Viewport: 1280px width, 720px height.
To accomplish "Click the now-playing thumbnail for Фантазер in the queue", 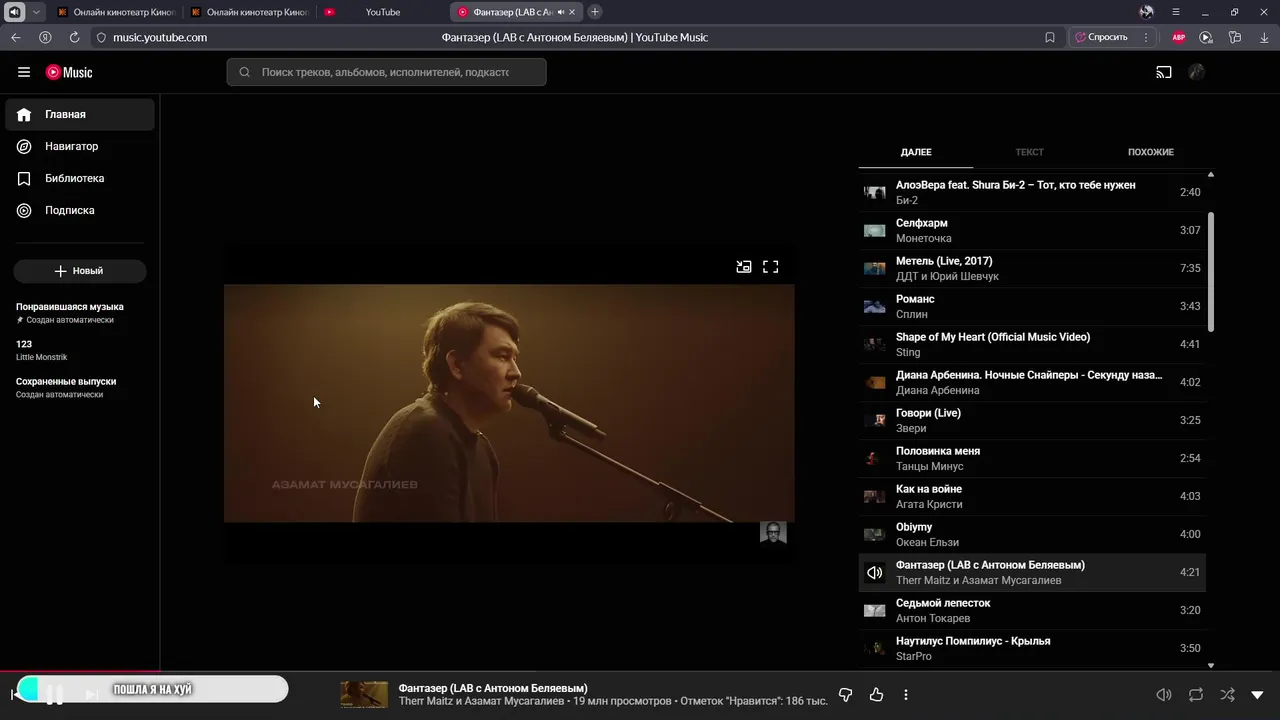I will tap(875, 572).
